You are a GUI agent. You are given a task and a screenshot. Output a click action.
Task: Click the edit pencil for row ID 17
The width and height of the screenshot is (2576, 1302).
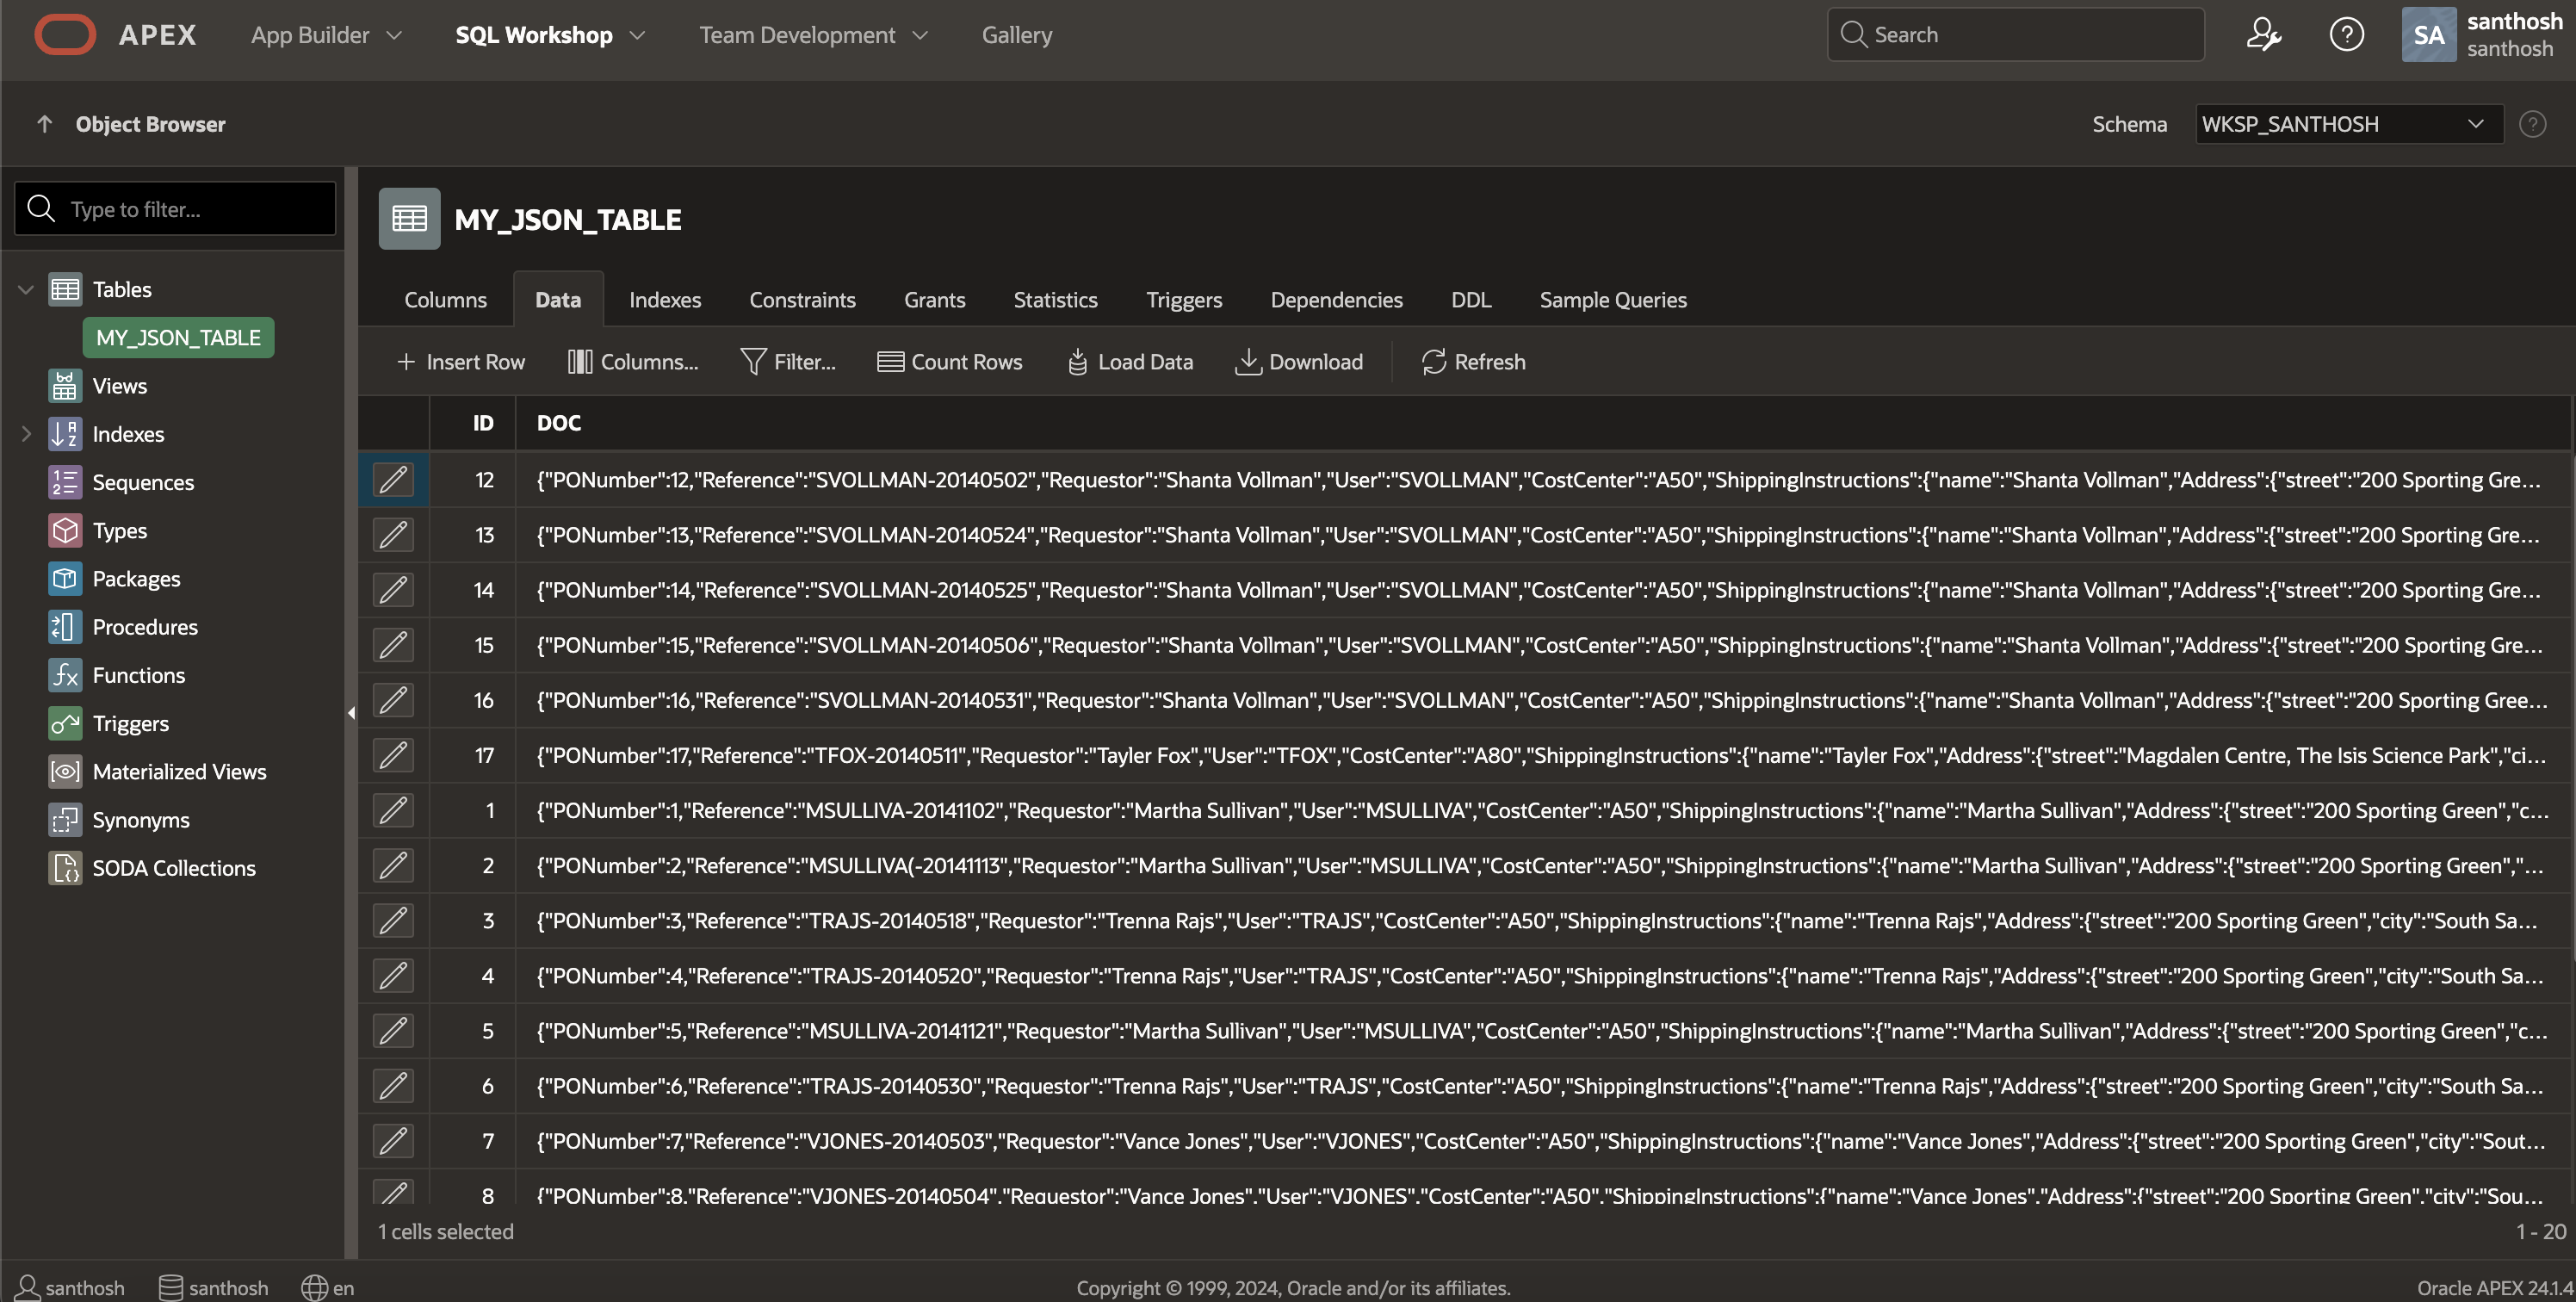pos(393,755)
